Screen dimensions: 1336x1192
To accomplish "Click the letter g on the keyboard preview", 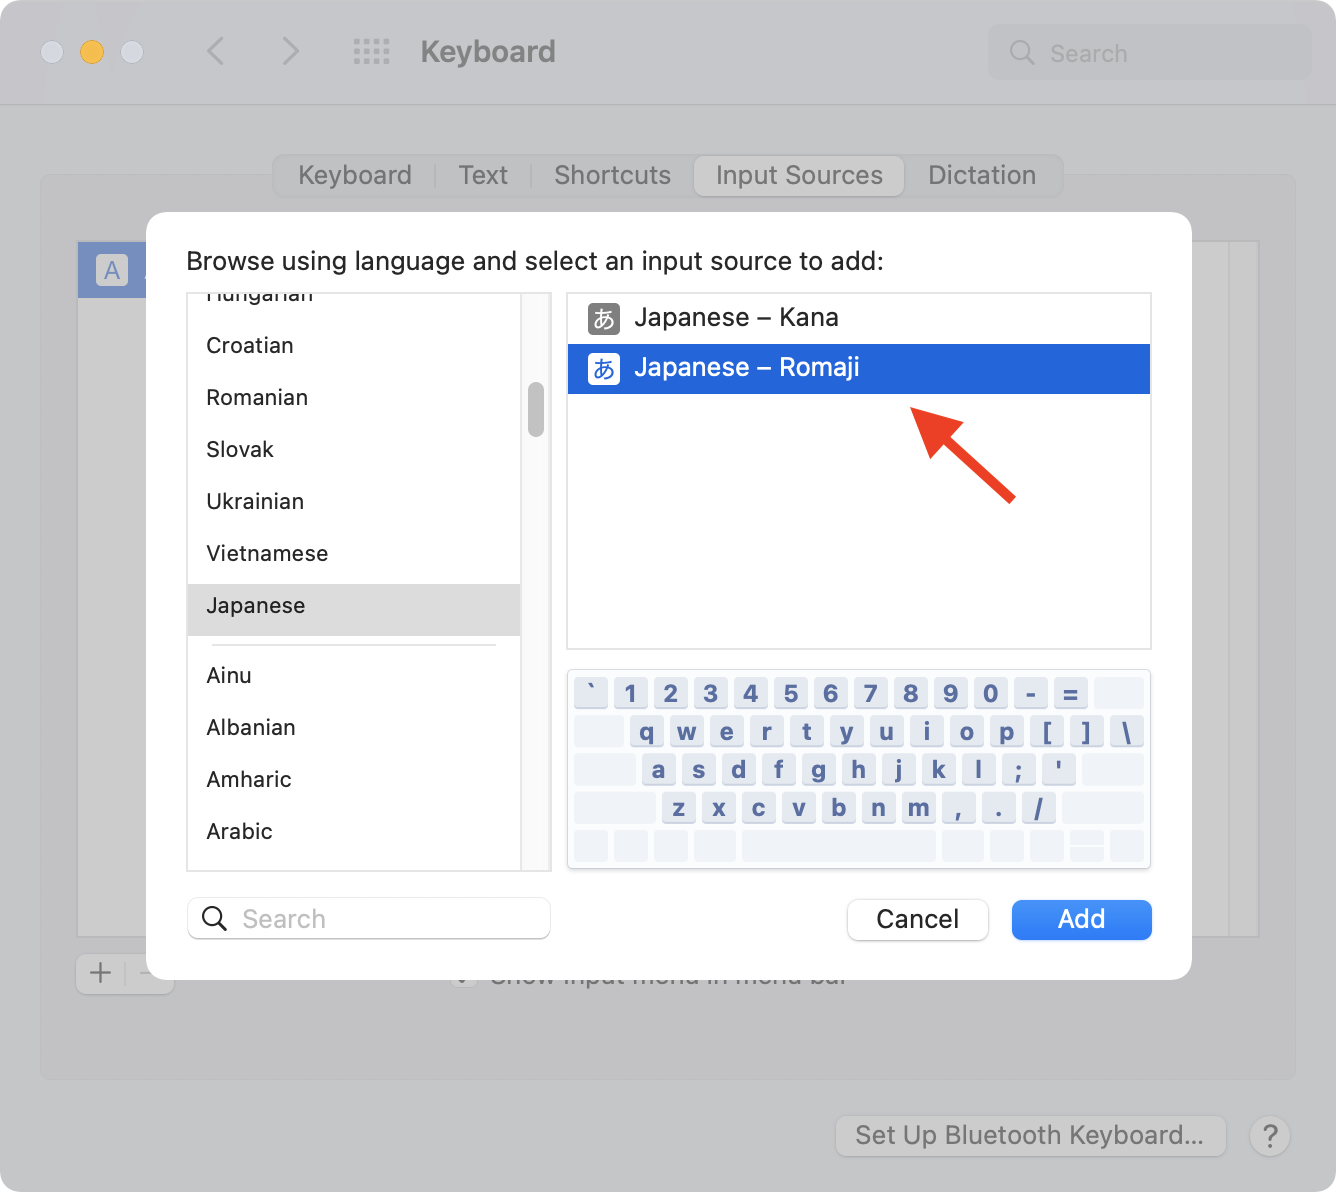I will coord(818,769).
